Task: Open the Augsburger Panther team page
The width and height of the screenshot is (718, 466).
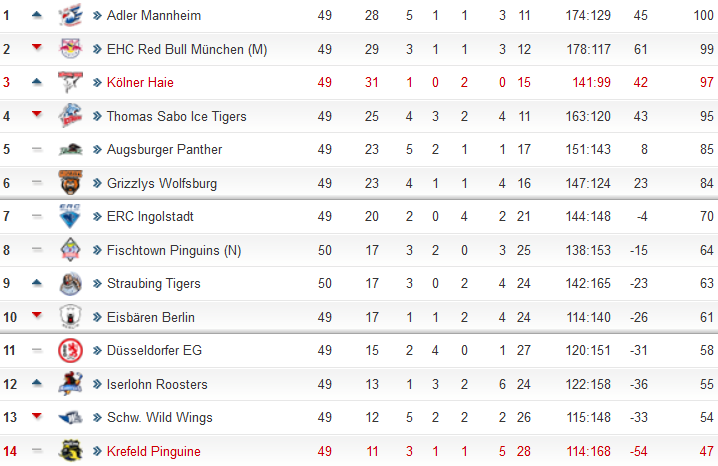Action: [x=164, y=149]
